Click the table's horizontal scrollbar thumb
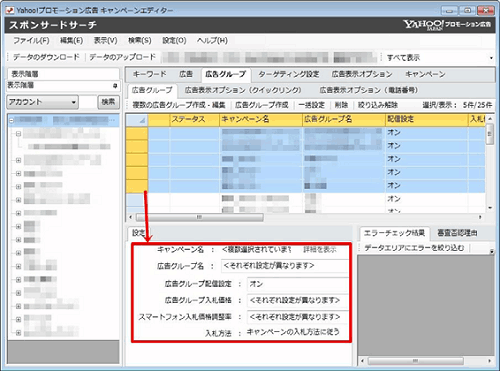Viewport: 500px width, 371px height. point(199,217)
